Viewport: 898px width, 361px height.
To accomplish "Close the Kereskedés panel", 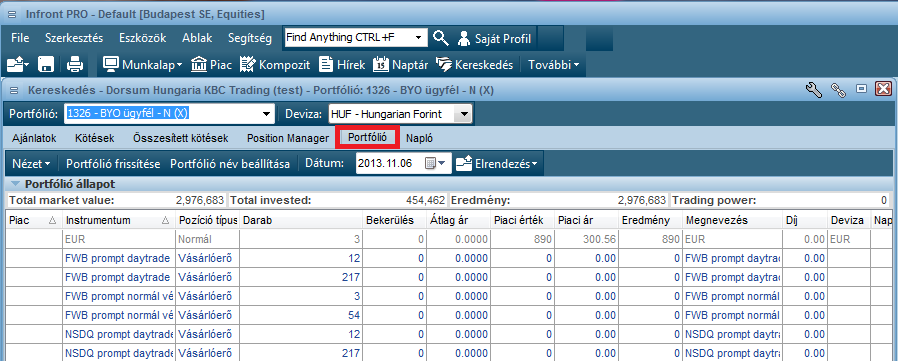I will point(884,89).
